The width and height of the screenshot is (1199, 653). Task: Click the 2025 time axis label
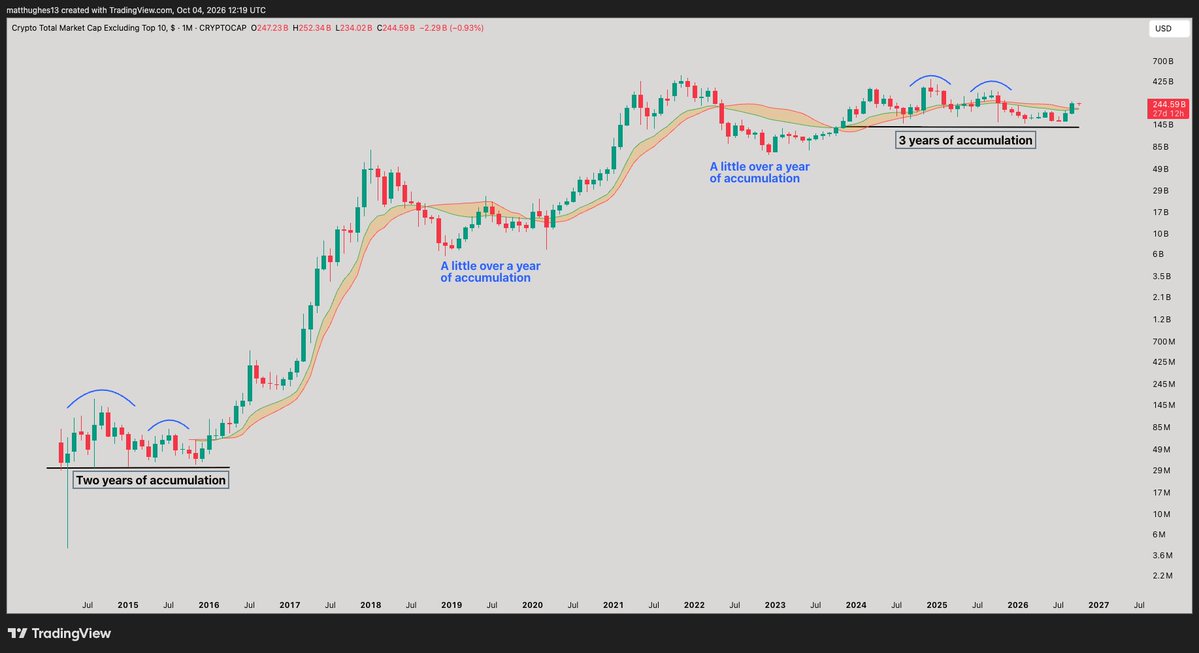pos(937,605)
